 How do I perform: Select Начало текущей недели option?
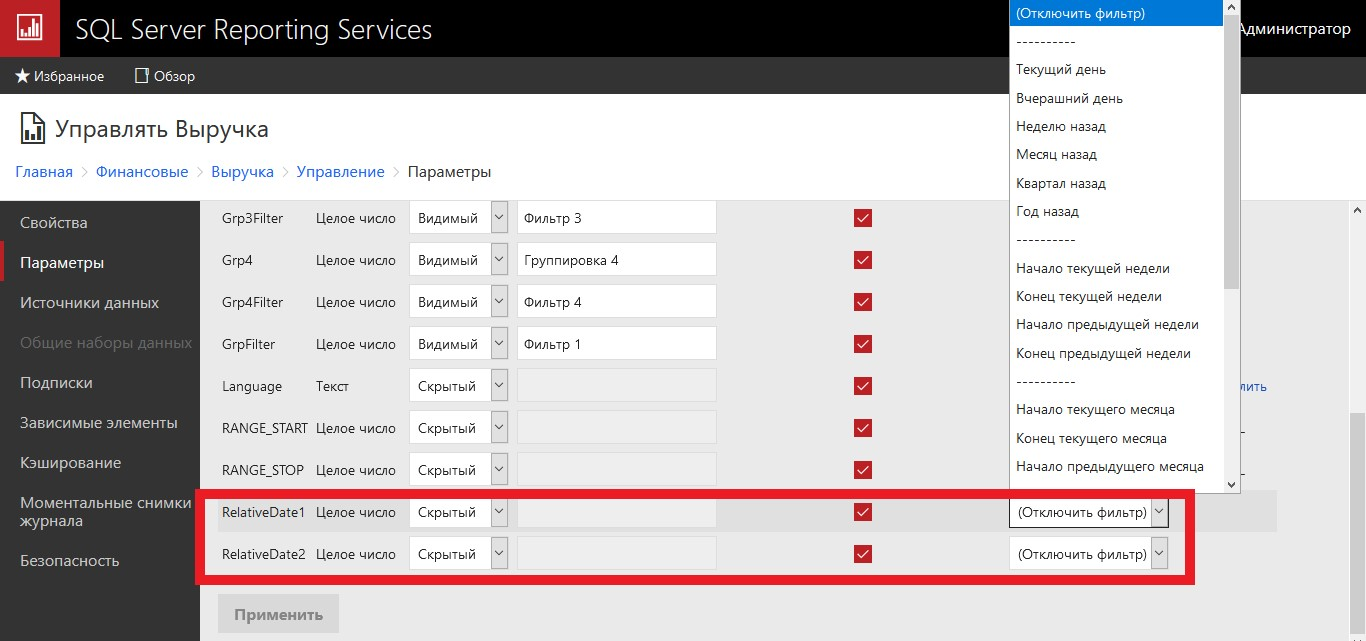[x=1116, y=268]
